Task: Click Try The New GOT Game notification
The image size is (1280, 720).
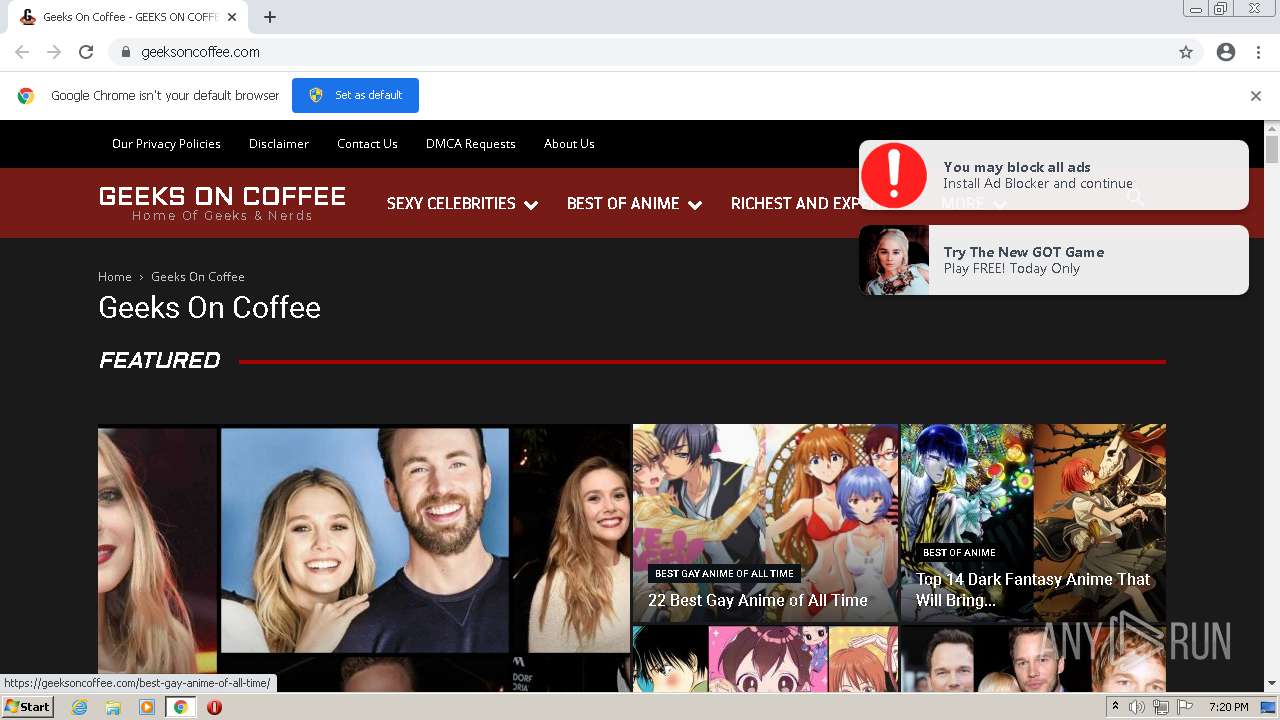Action: [x=1054, y=260]
